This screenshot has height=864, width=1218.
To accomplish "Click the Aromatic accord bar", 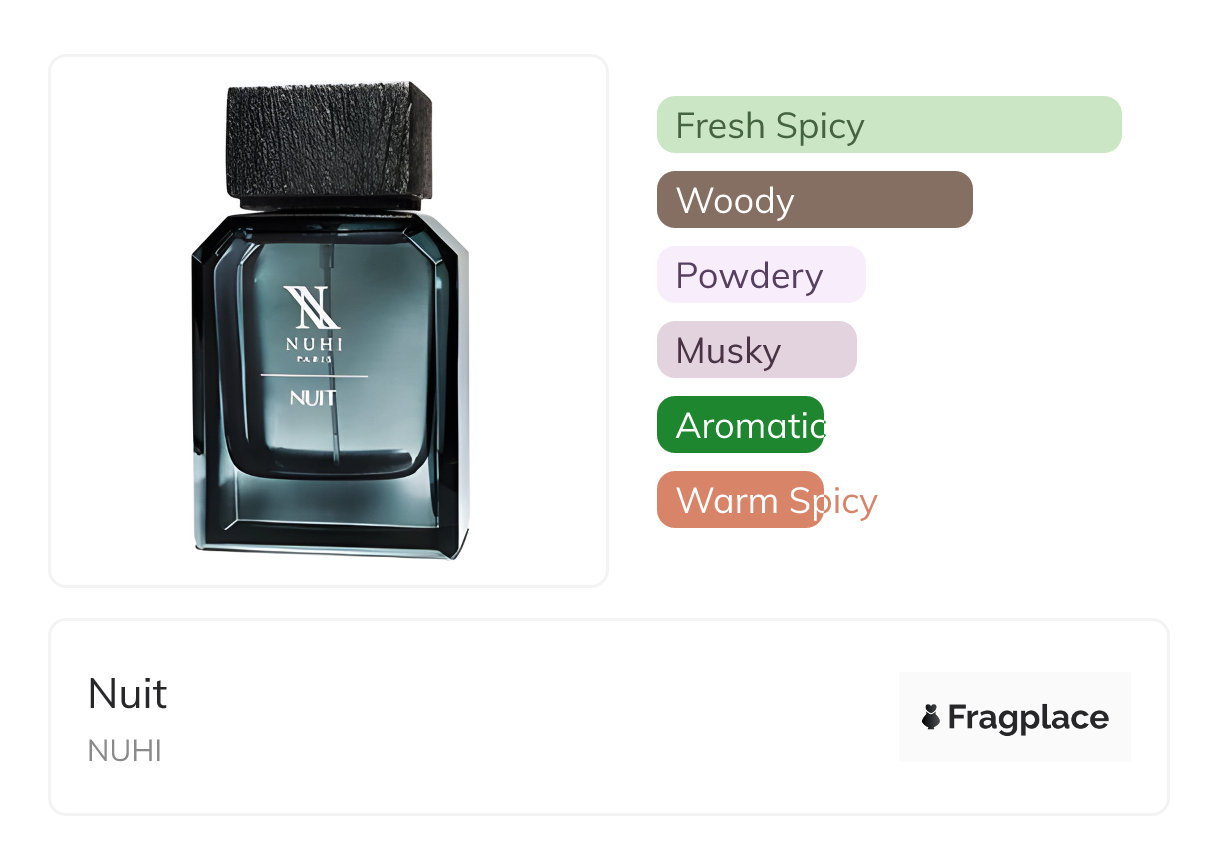I will 740,425.
